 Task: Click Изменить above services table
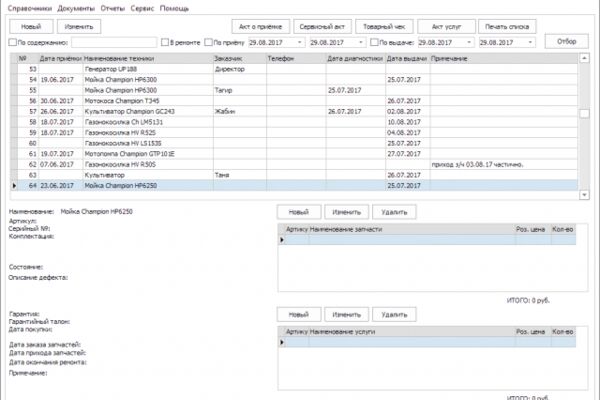[347, 315]
